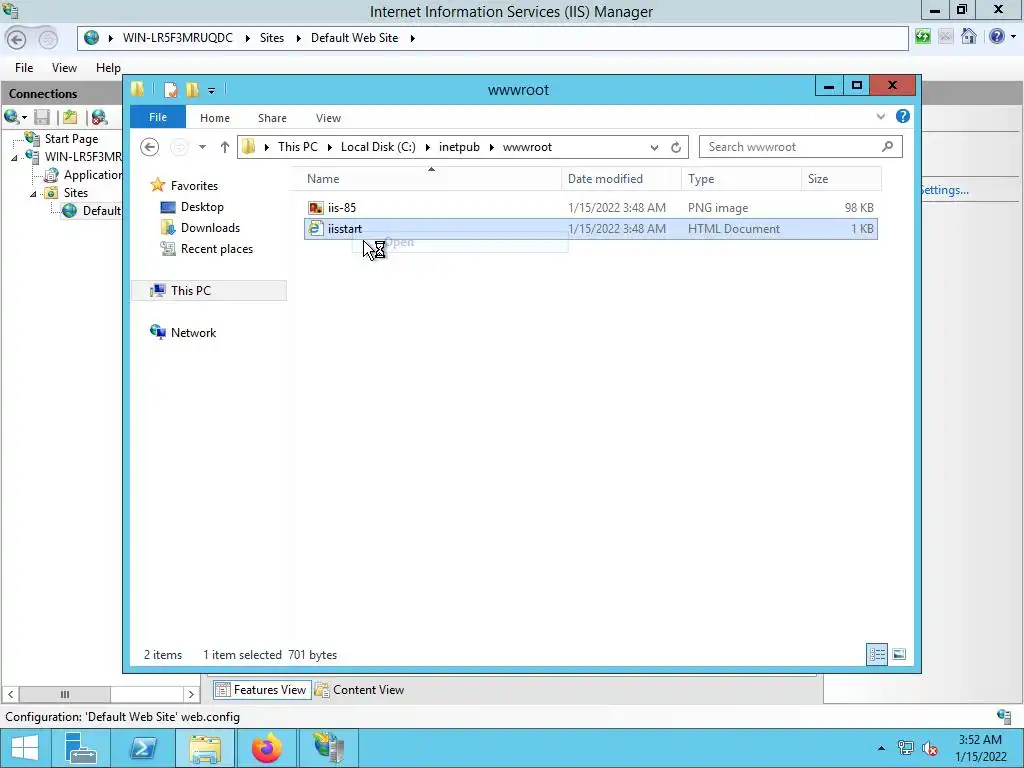Collapse the Sites tree node
This screenshot has width=1024, height=768.
[33, 194]
